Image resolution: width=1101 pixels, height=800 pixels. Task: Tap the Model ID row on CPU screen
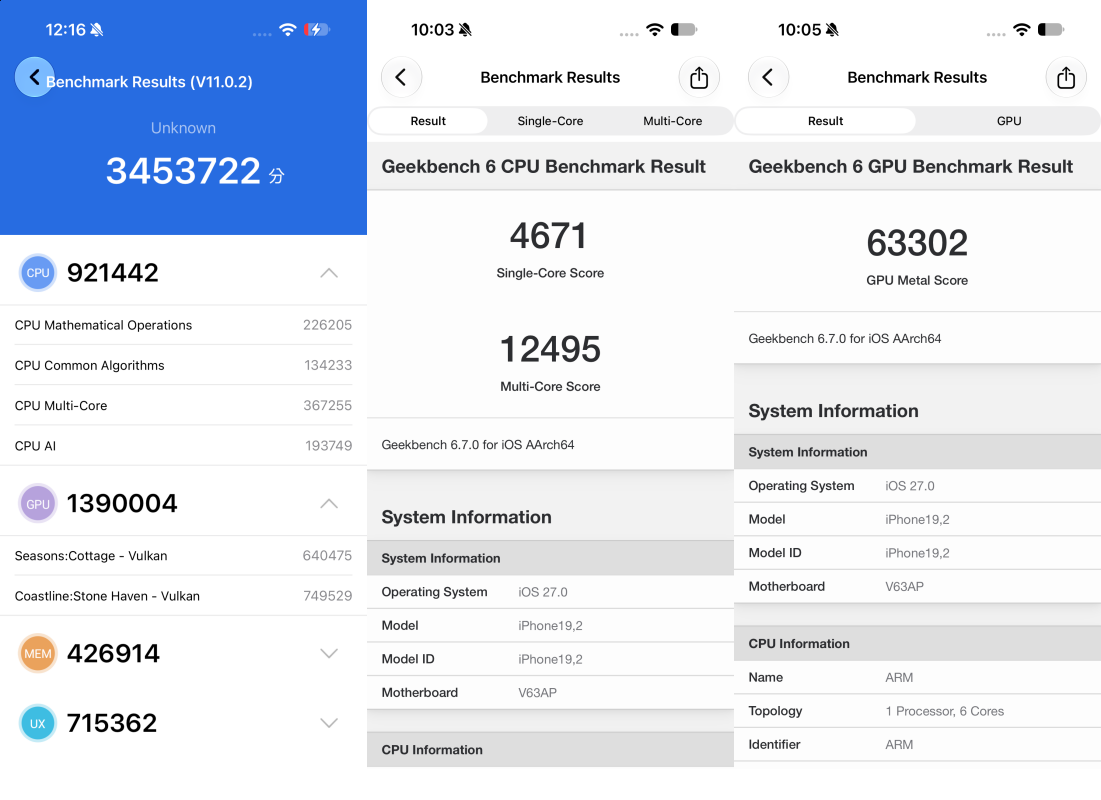pos(550,659)
